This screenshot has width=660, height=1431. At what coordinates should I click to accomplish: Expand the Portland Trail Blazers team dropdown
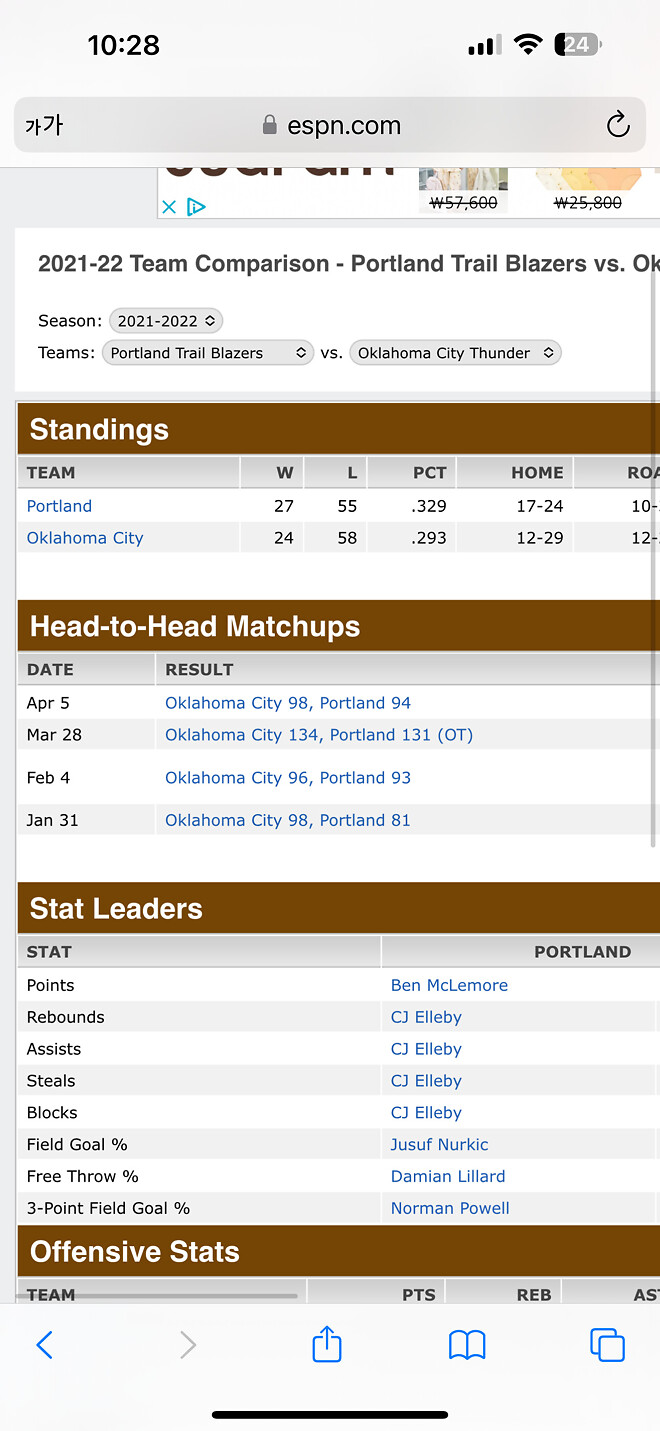tap(208, 353)
